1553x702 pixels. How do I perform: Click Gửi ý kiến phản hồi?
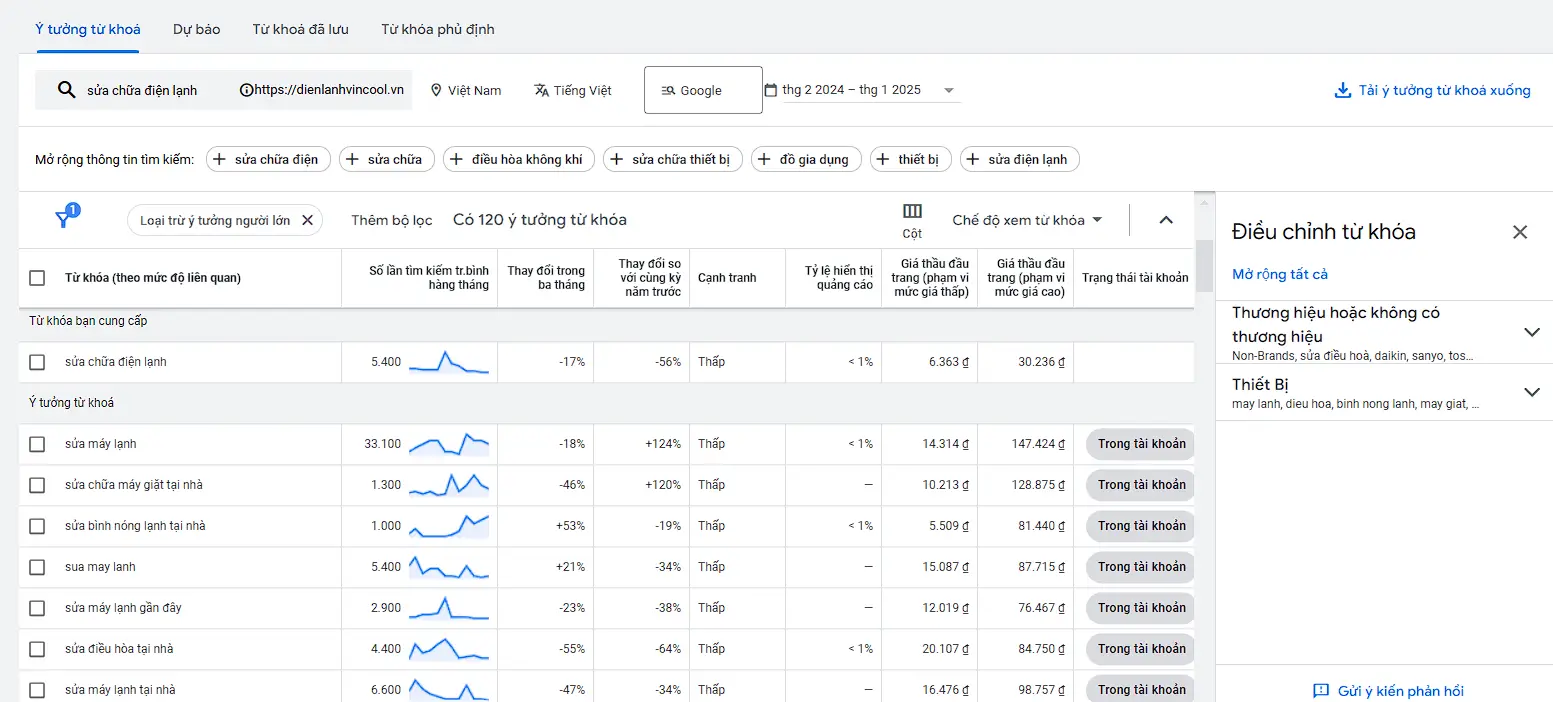point(1400,691)
